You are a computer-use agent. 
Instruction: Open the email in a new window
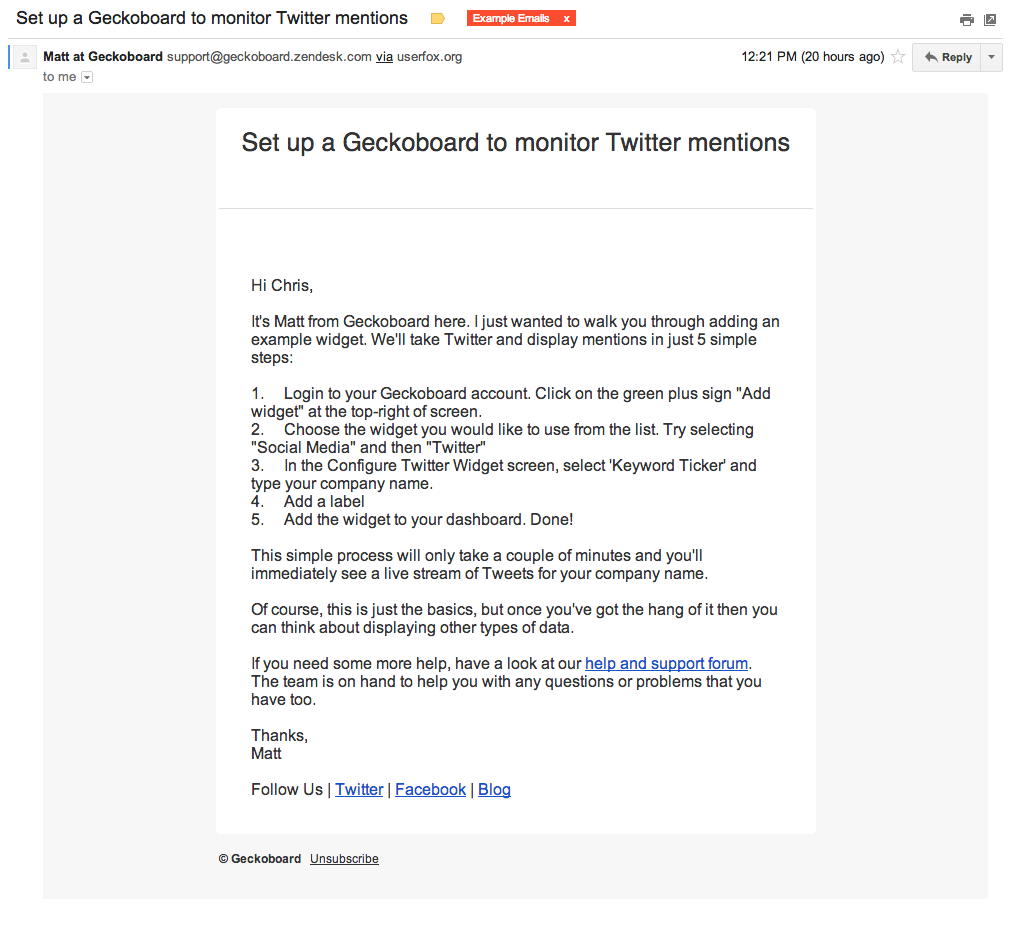990,19
